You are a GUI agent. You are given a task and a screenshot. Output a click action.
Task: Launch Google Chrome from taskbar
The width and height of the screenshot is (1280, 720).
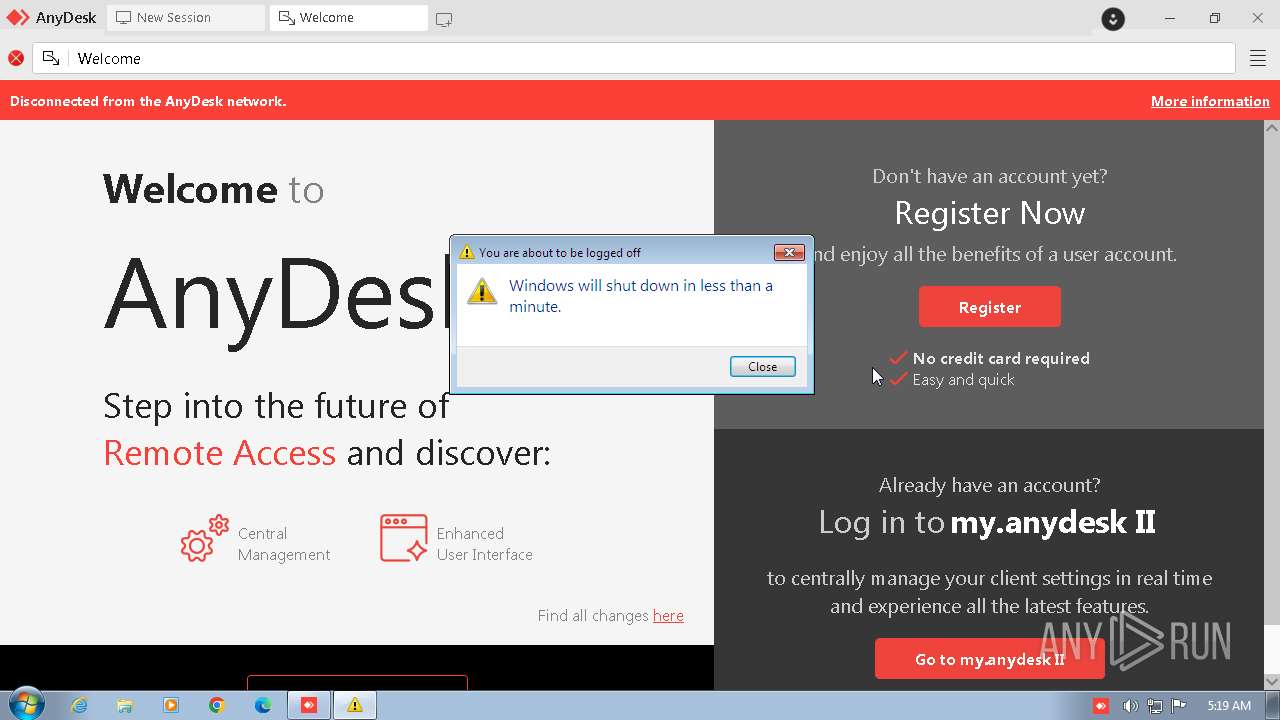click(x=217, y=706)
